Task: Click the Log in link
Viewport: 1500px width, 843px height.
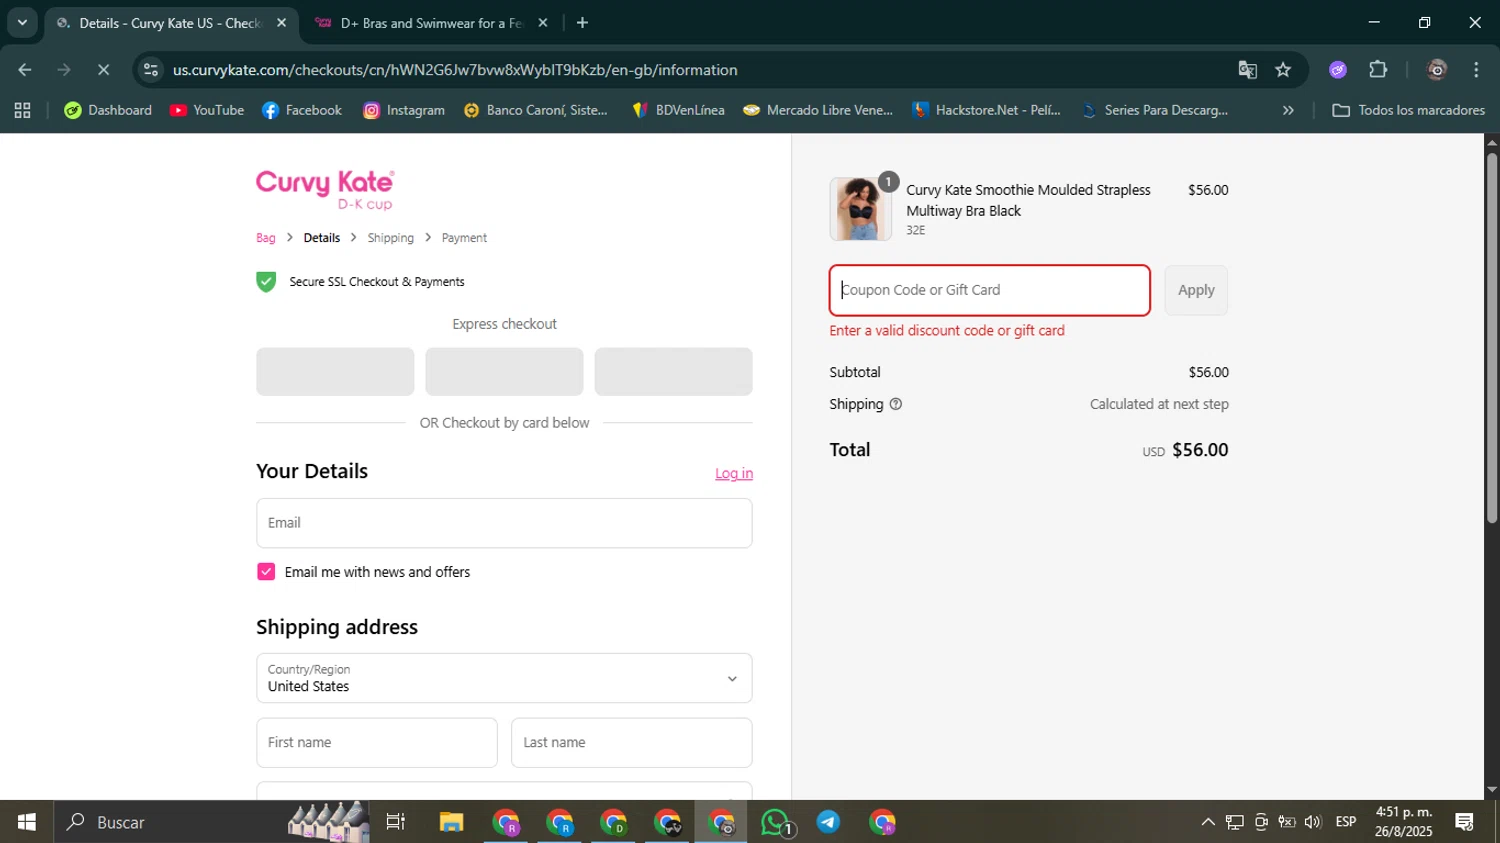Action: click(734, 474)
